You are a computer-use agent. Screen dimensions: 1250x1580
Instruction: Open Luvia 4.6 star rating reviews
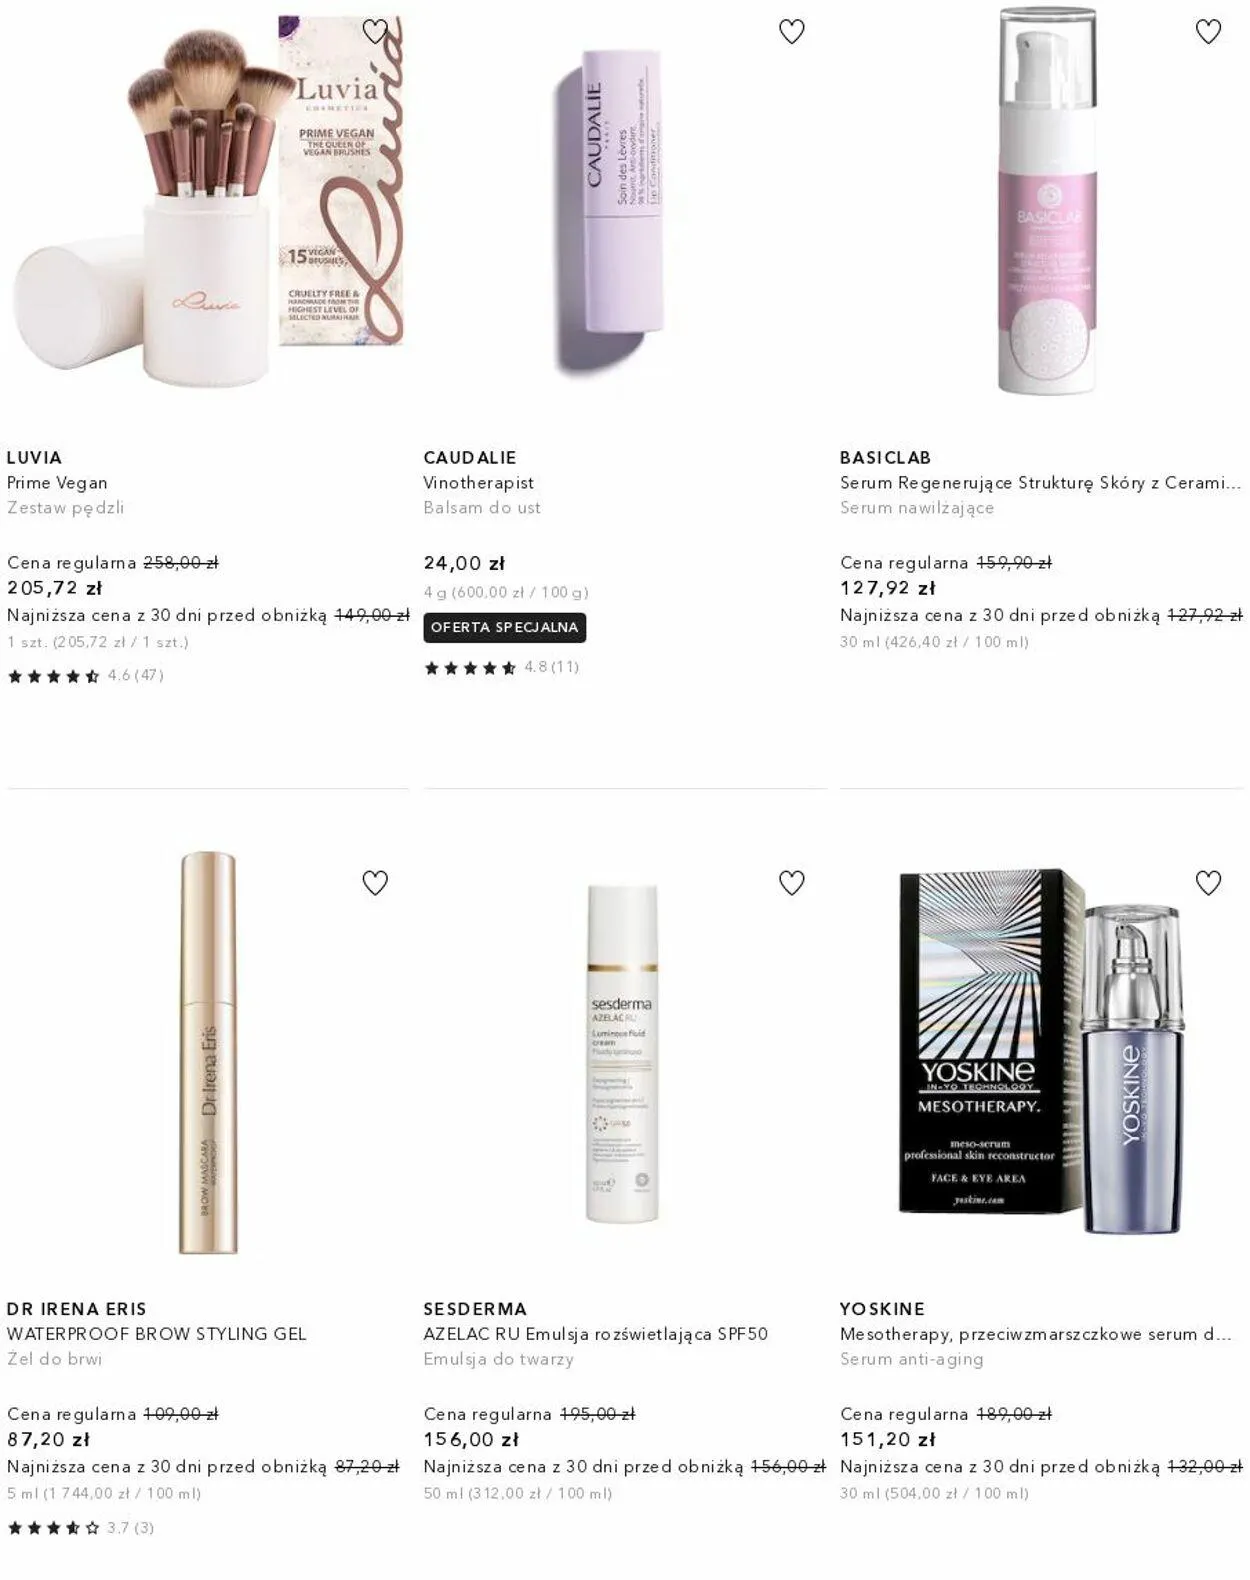click(x=85, y=676)
